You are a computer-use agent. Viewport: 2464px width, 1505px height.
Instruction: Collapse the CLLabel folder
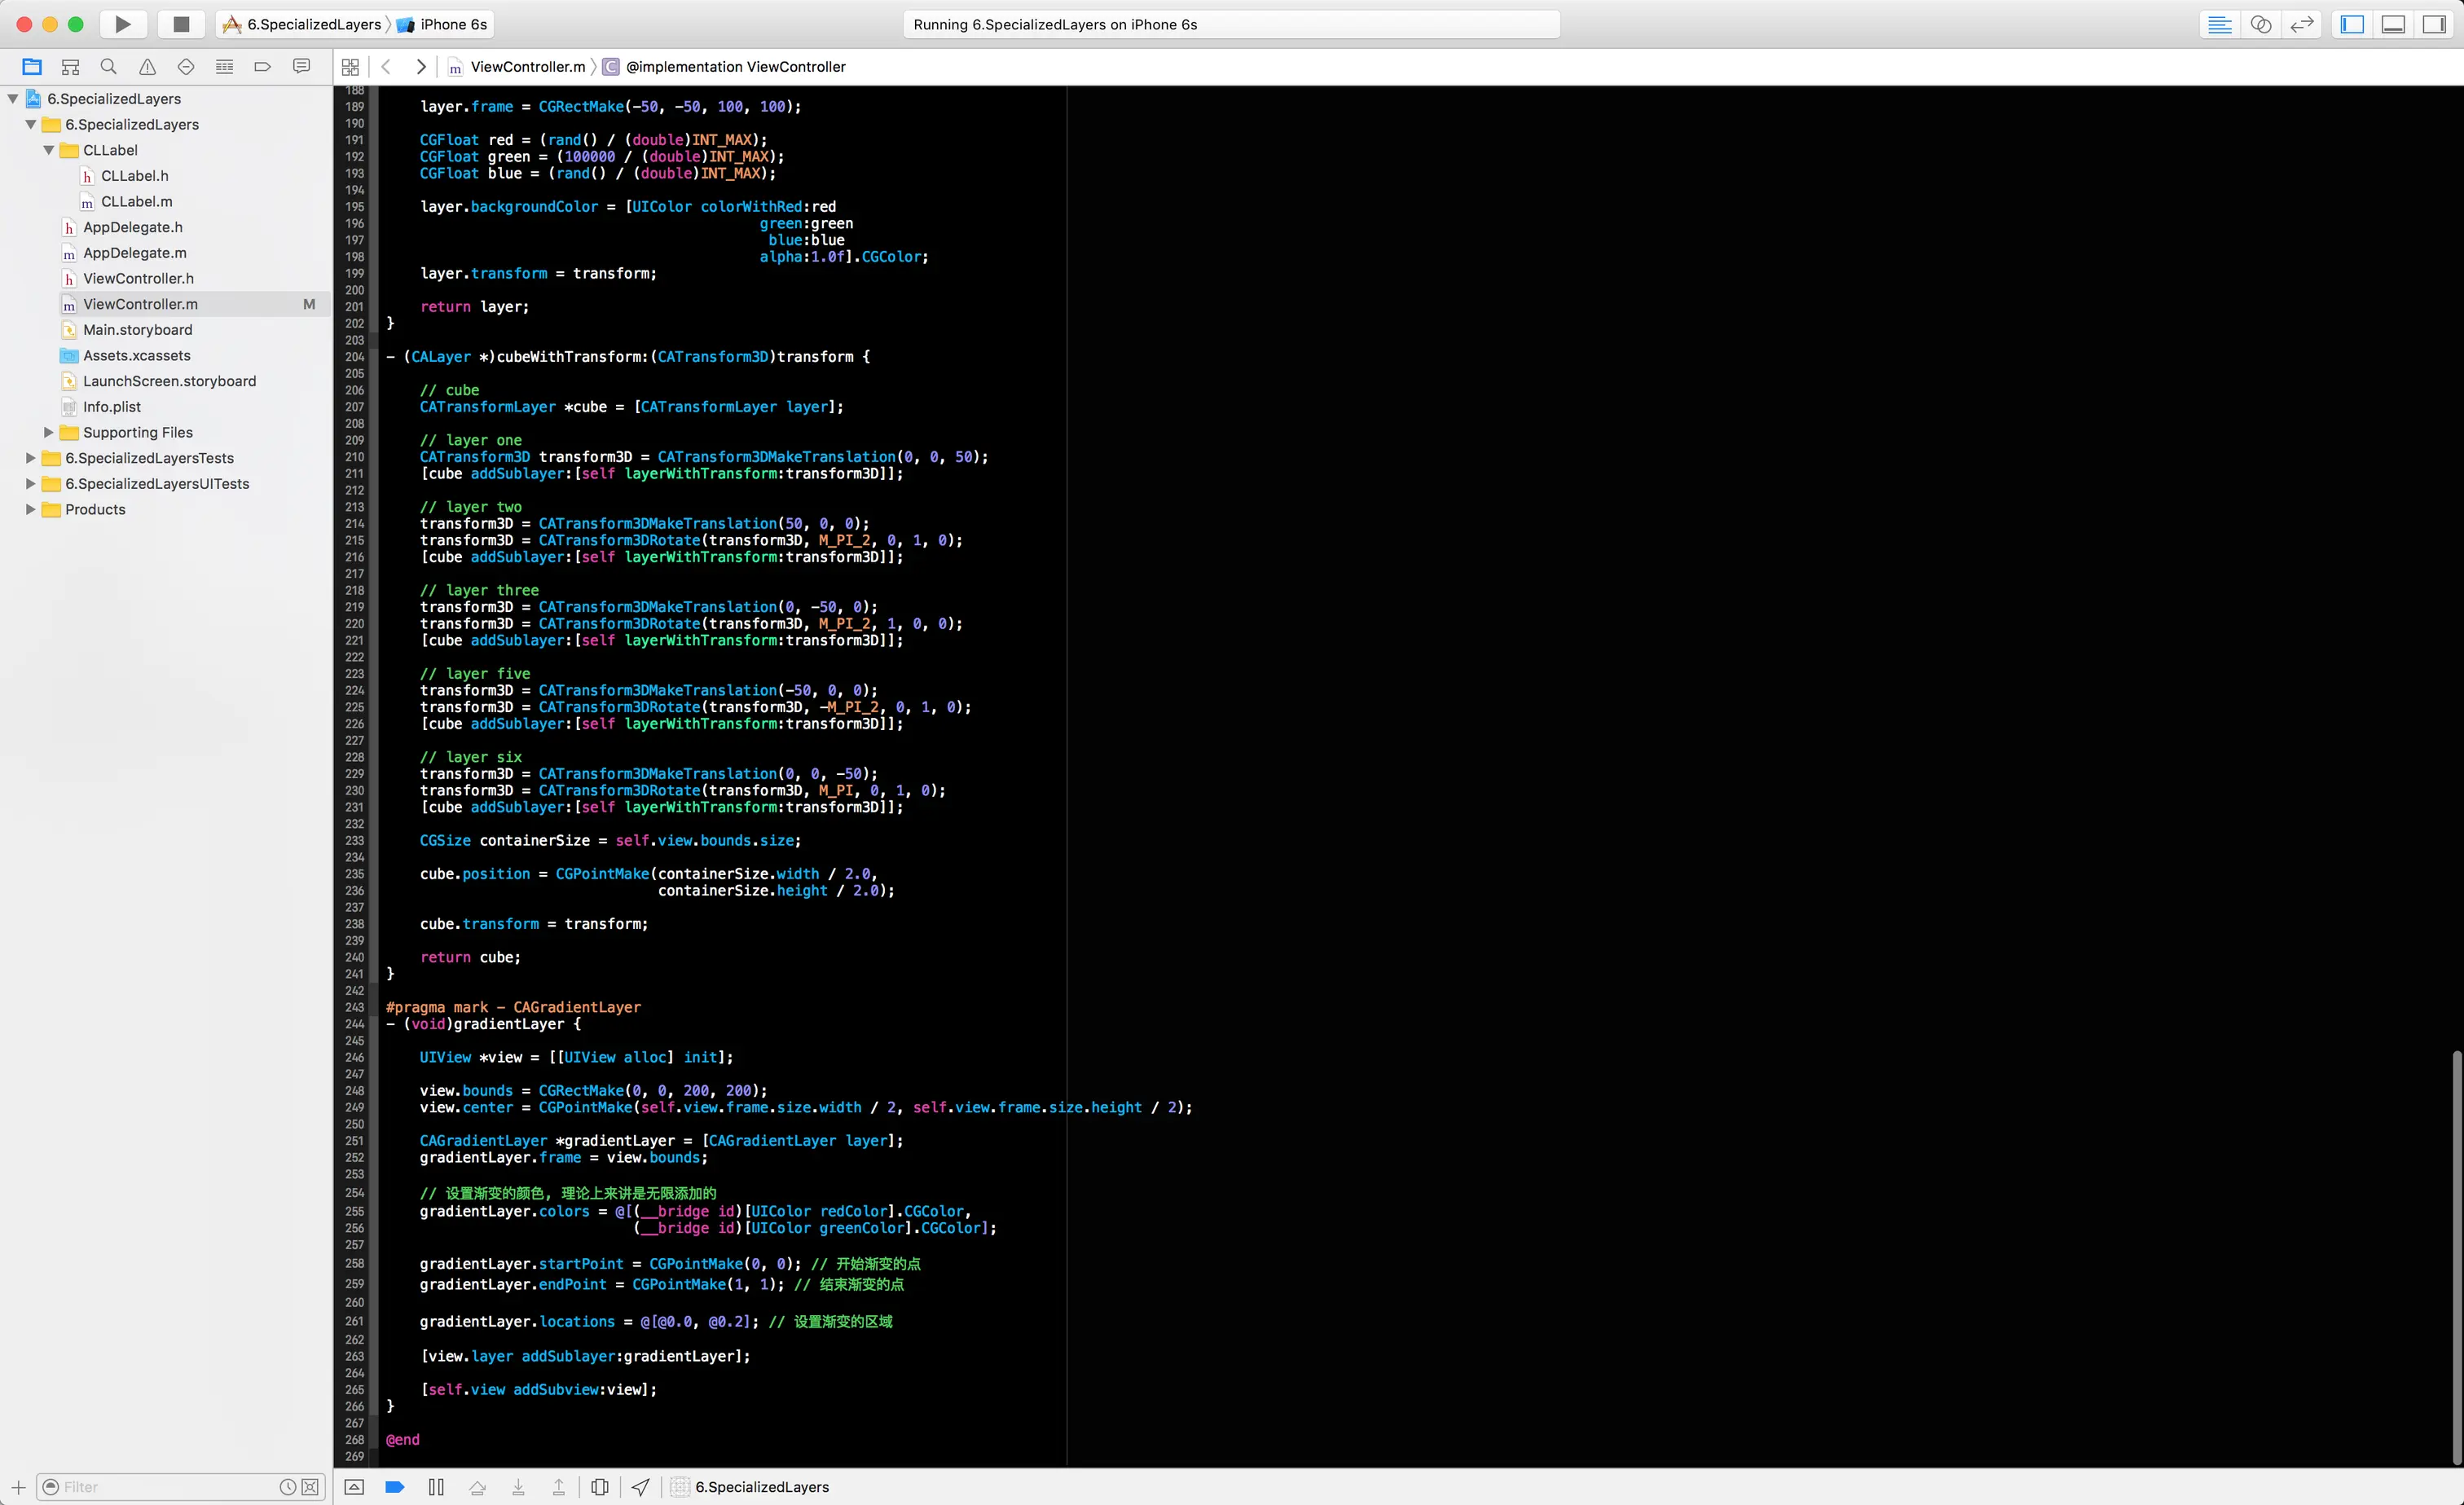pos(49,150)
